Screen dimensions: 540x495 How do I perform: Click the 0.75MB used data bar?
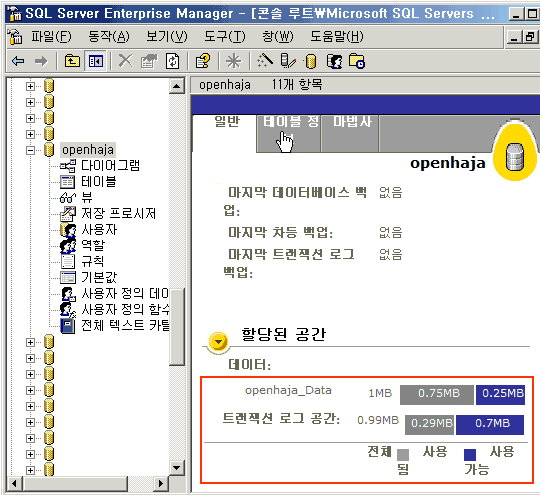[x=437, y=394]
